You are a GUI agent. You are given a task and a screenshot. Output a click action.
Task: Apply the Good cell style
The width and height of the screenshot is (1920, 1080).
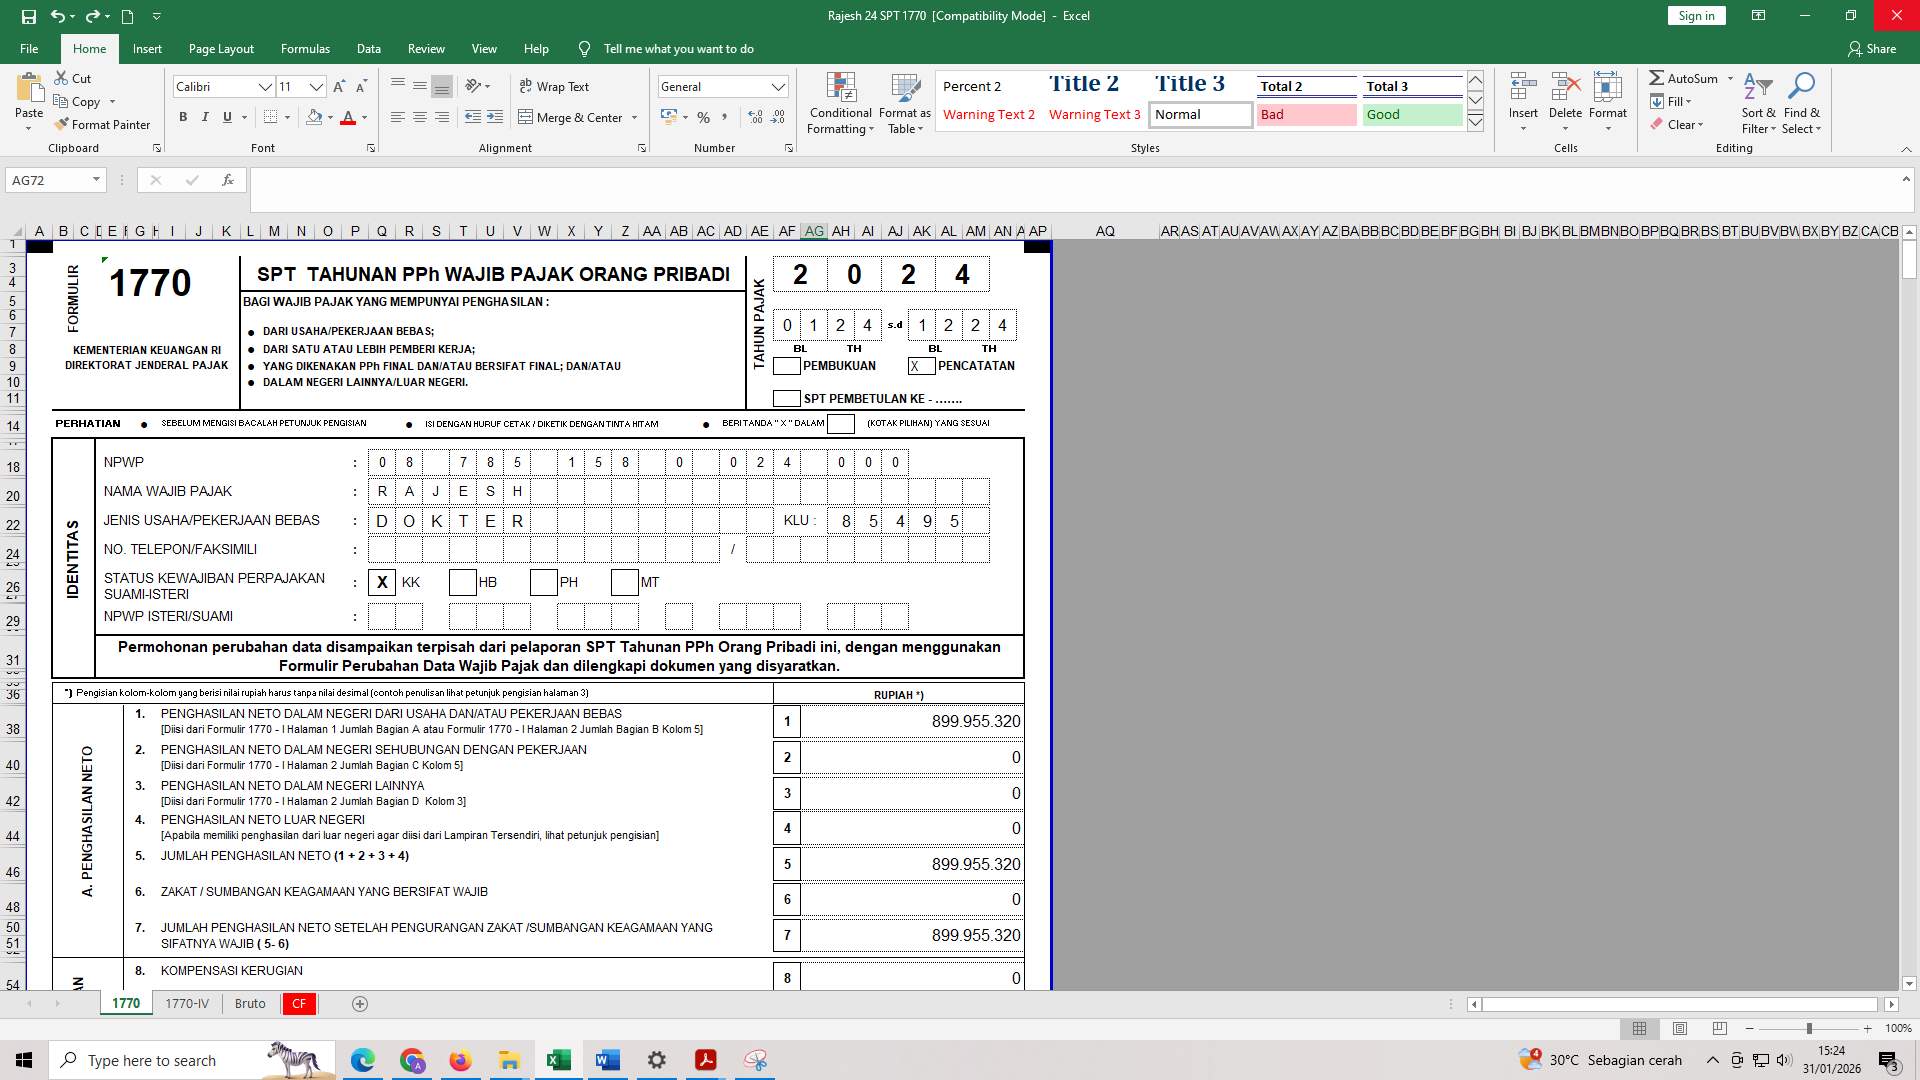pos(1411,114)
